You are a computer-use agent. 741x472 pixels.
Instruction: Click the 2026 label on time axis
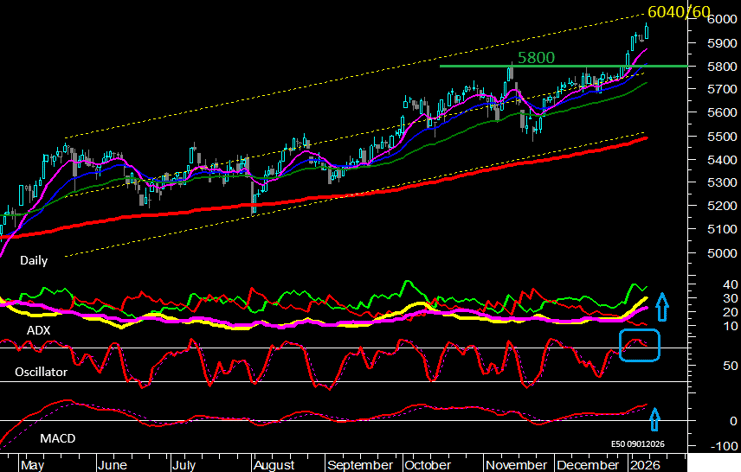[641, 465]
